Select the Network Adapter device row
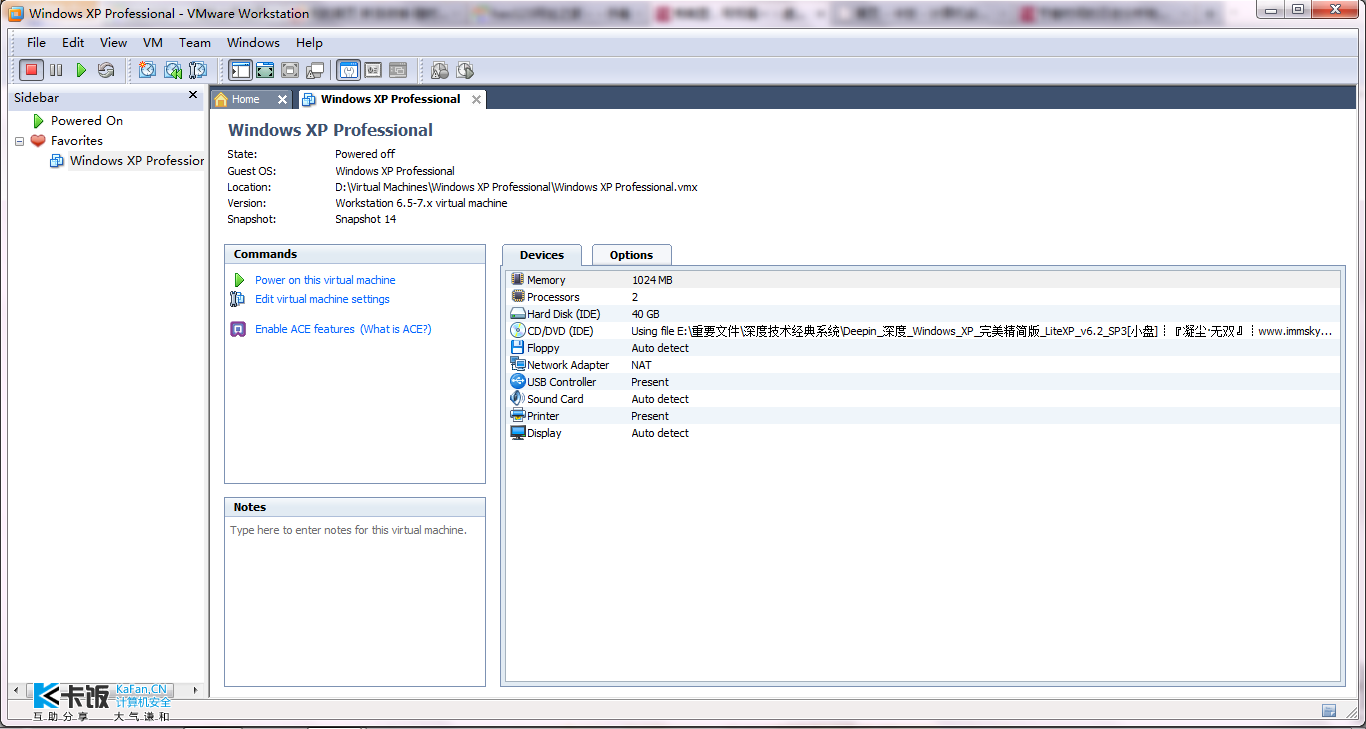Screen dimensions: 1366x729 [x=924, y=365]
